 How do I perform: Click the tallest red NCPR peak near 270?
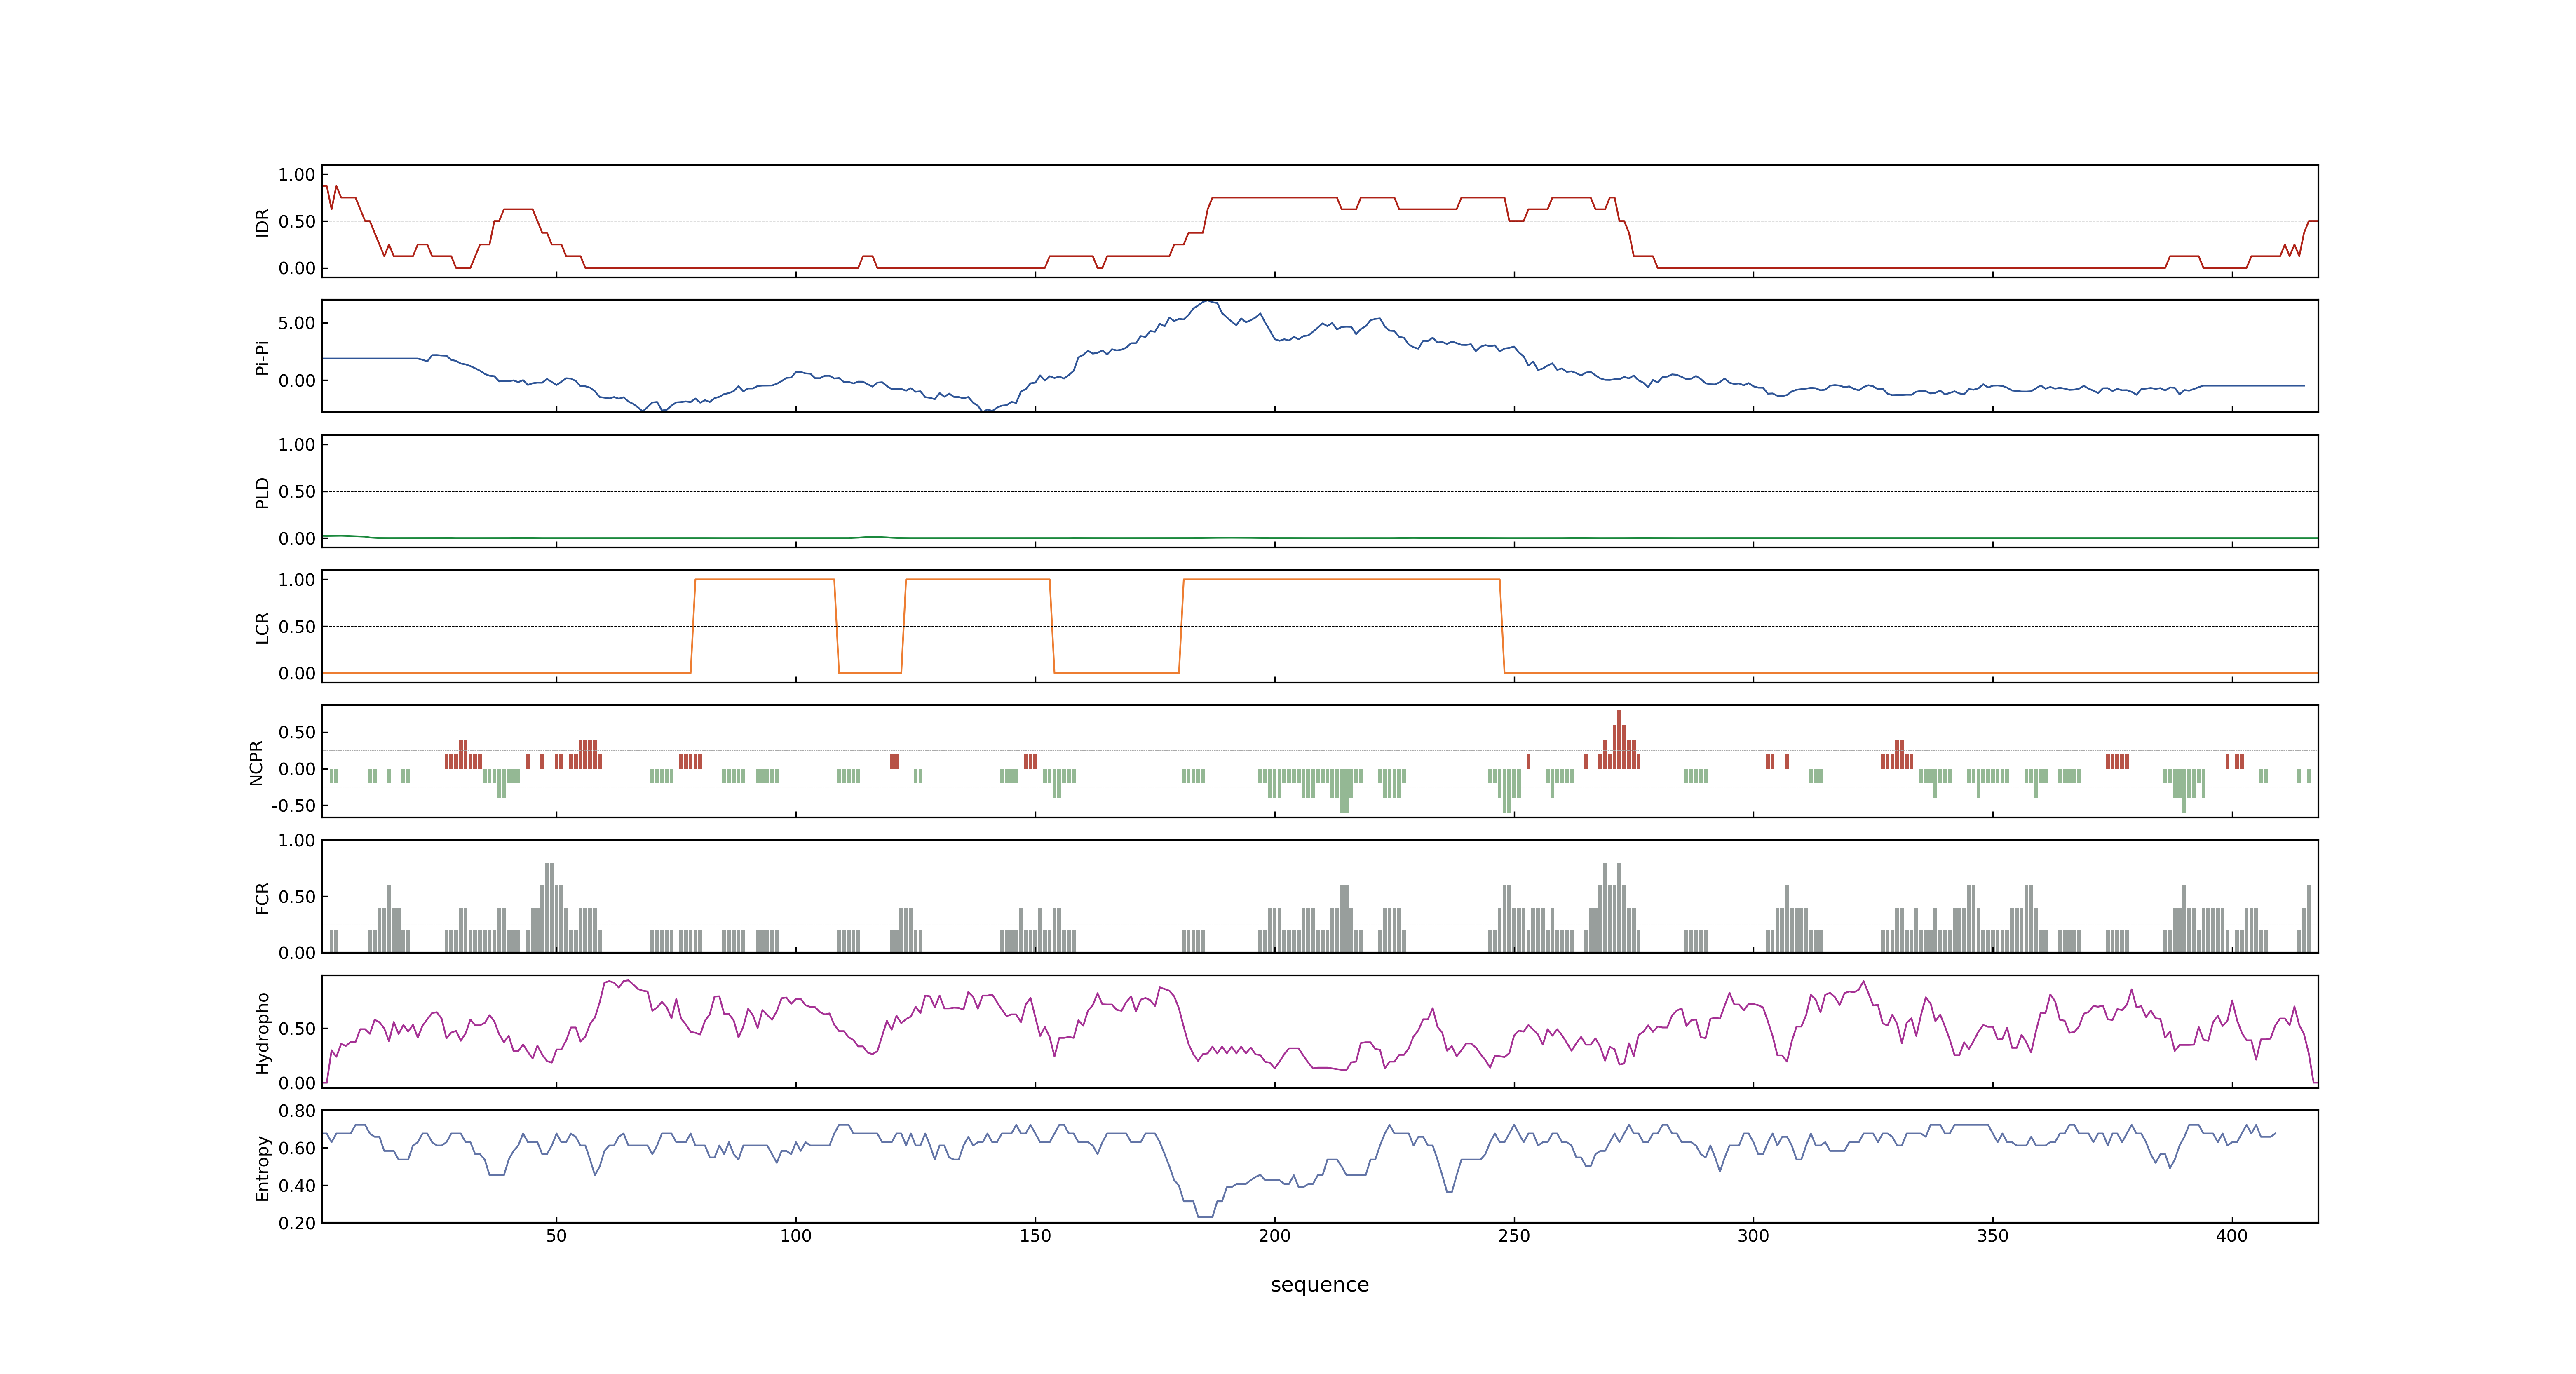coord(1619,739)
